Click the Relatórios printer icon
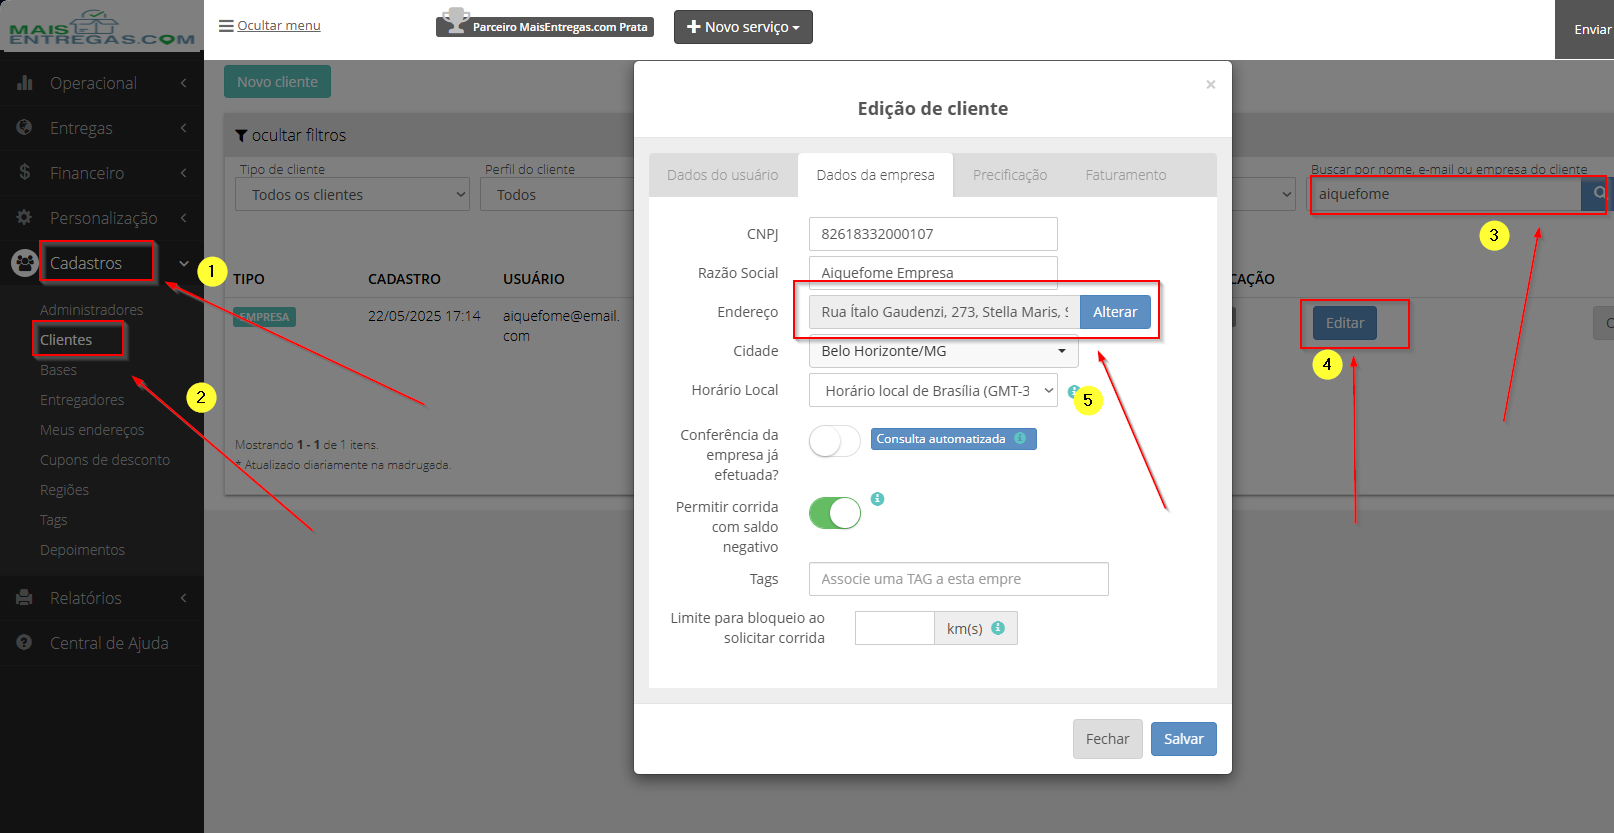The width and height of the screenshot is (1614, 833). point(25,598)
